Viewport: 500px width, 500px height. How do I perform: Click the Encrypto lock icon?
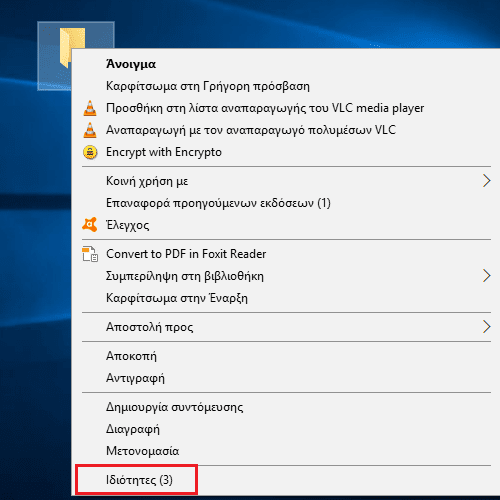coord(90,152)
